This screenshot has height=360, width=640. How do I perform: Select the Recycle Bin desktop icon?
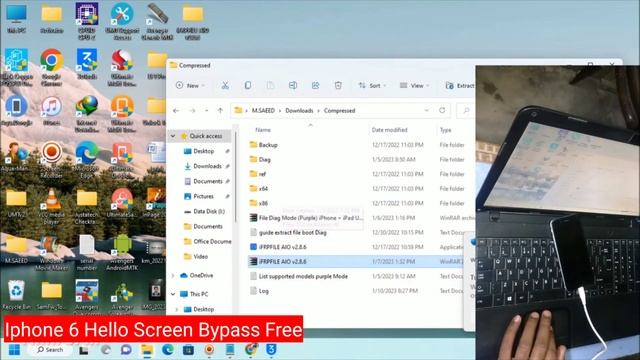[x=16, y=295]
